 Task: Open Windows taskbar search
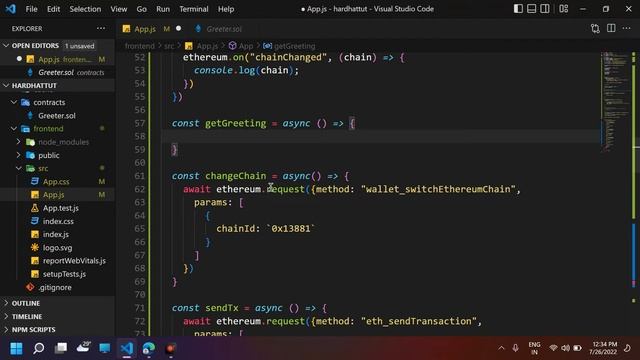(x=38, y=348)
